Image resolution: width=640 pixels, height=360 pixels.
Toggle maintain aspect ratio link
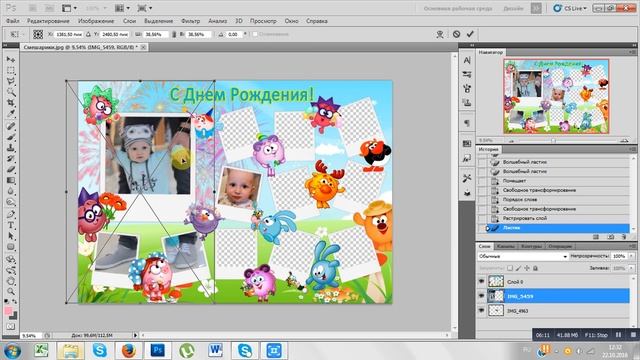(174, 35)
